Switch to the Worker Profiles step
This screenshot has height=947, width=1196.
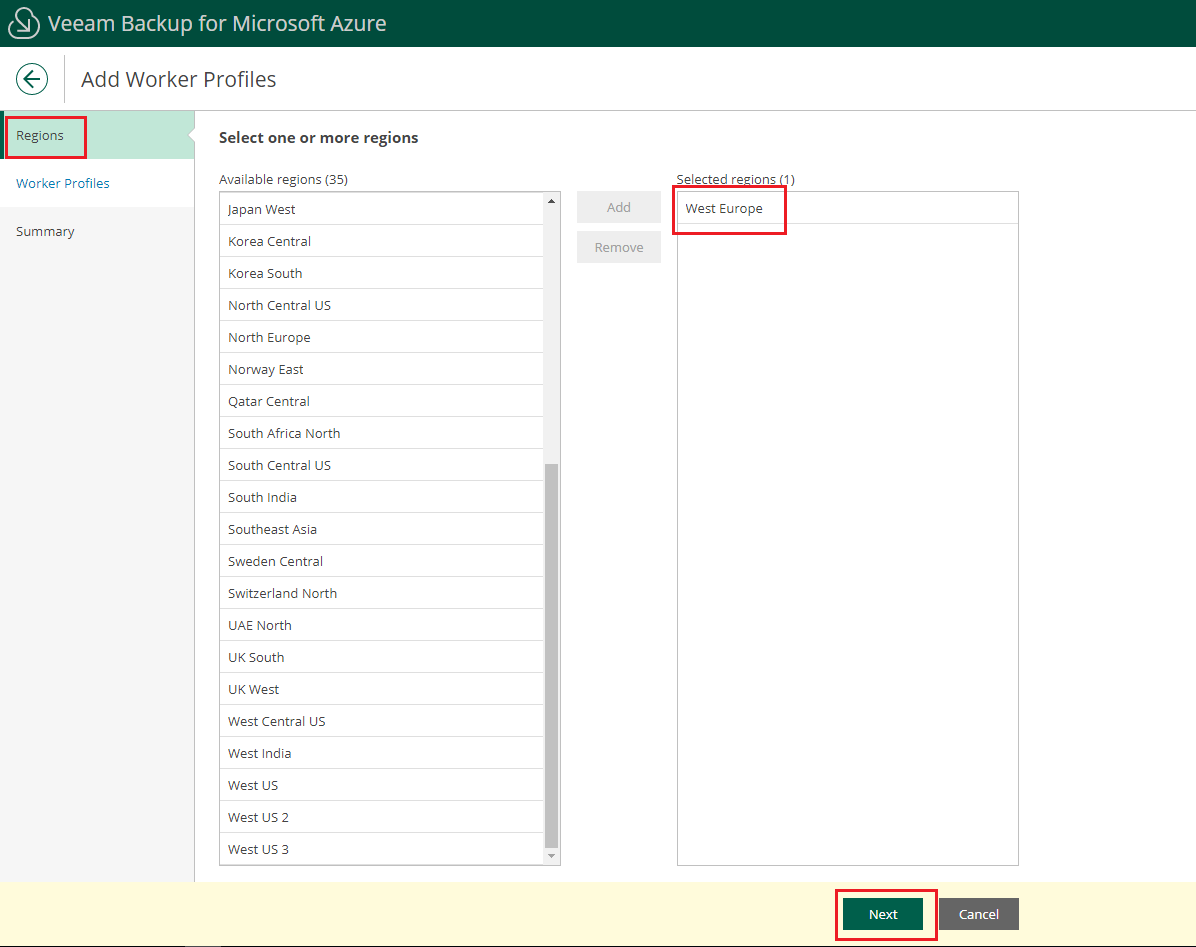pyautogui.click(x=62, y=183)
